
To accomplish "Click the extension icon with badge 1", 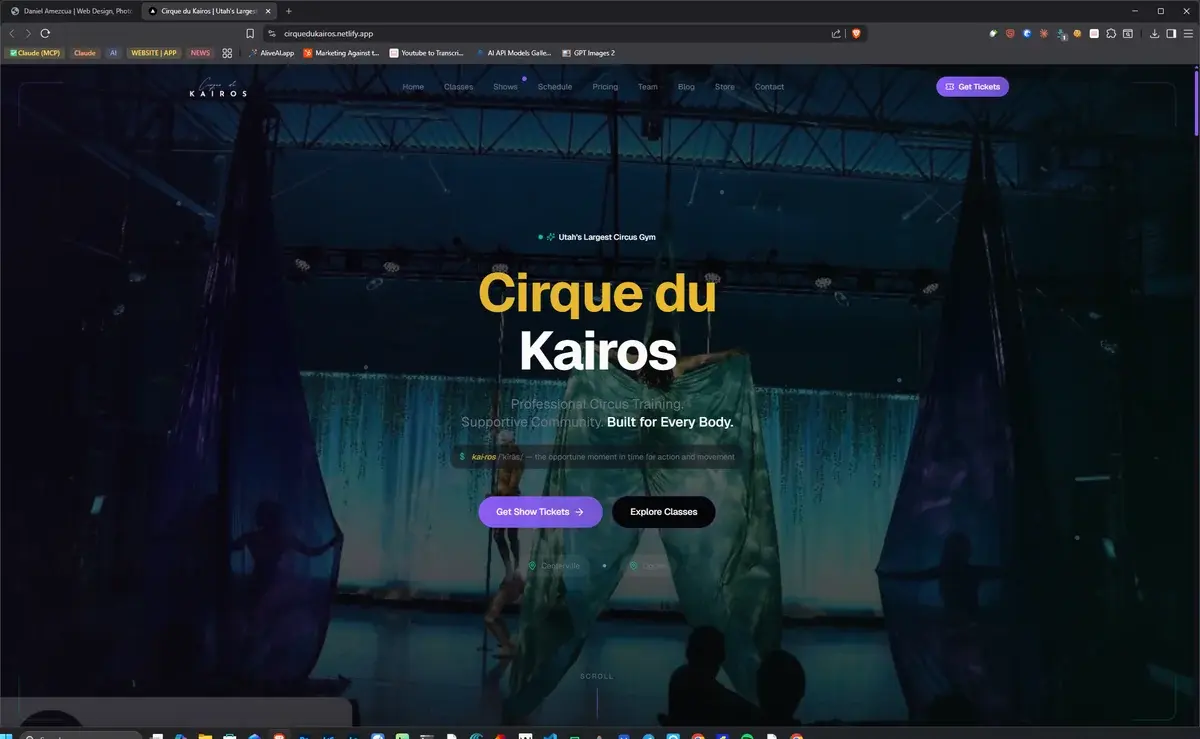I will (x=1061, y=34).
